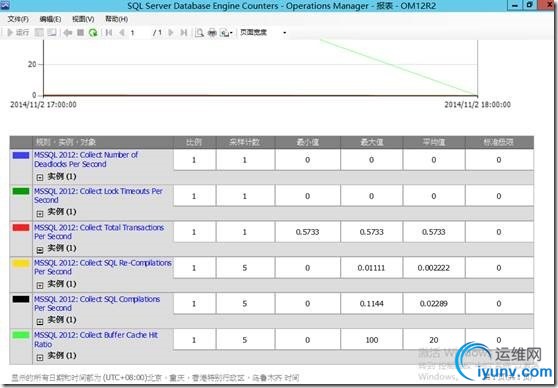Click the 最大值 (maximum) column header
The image size is (558, 388).
point(372,142)
